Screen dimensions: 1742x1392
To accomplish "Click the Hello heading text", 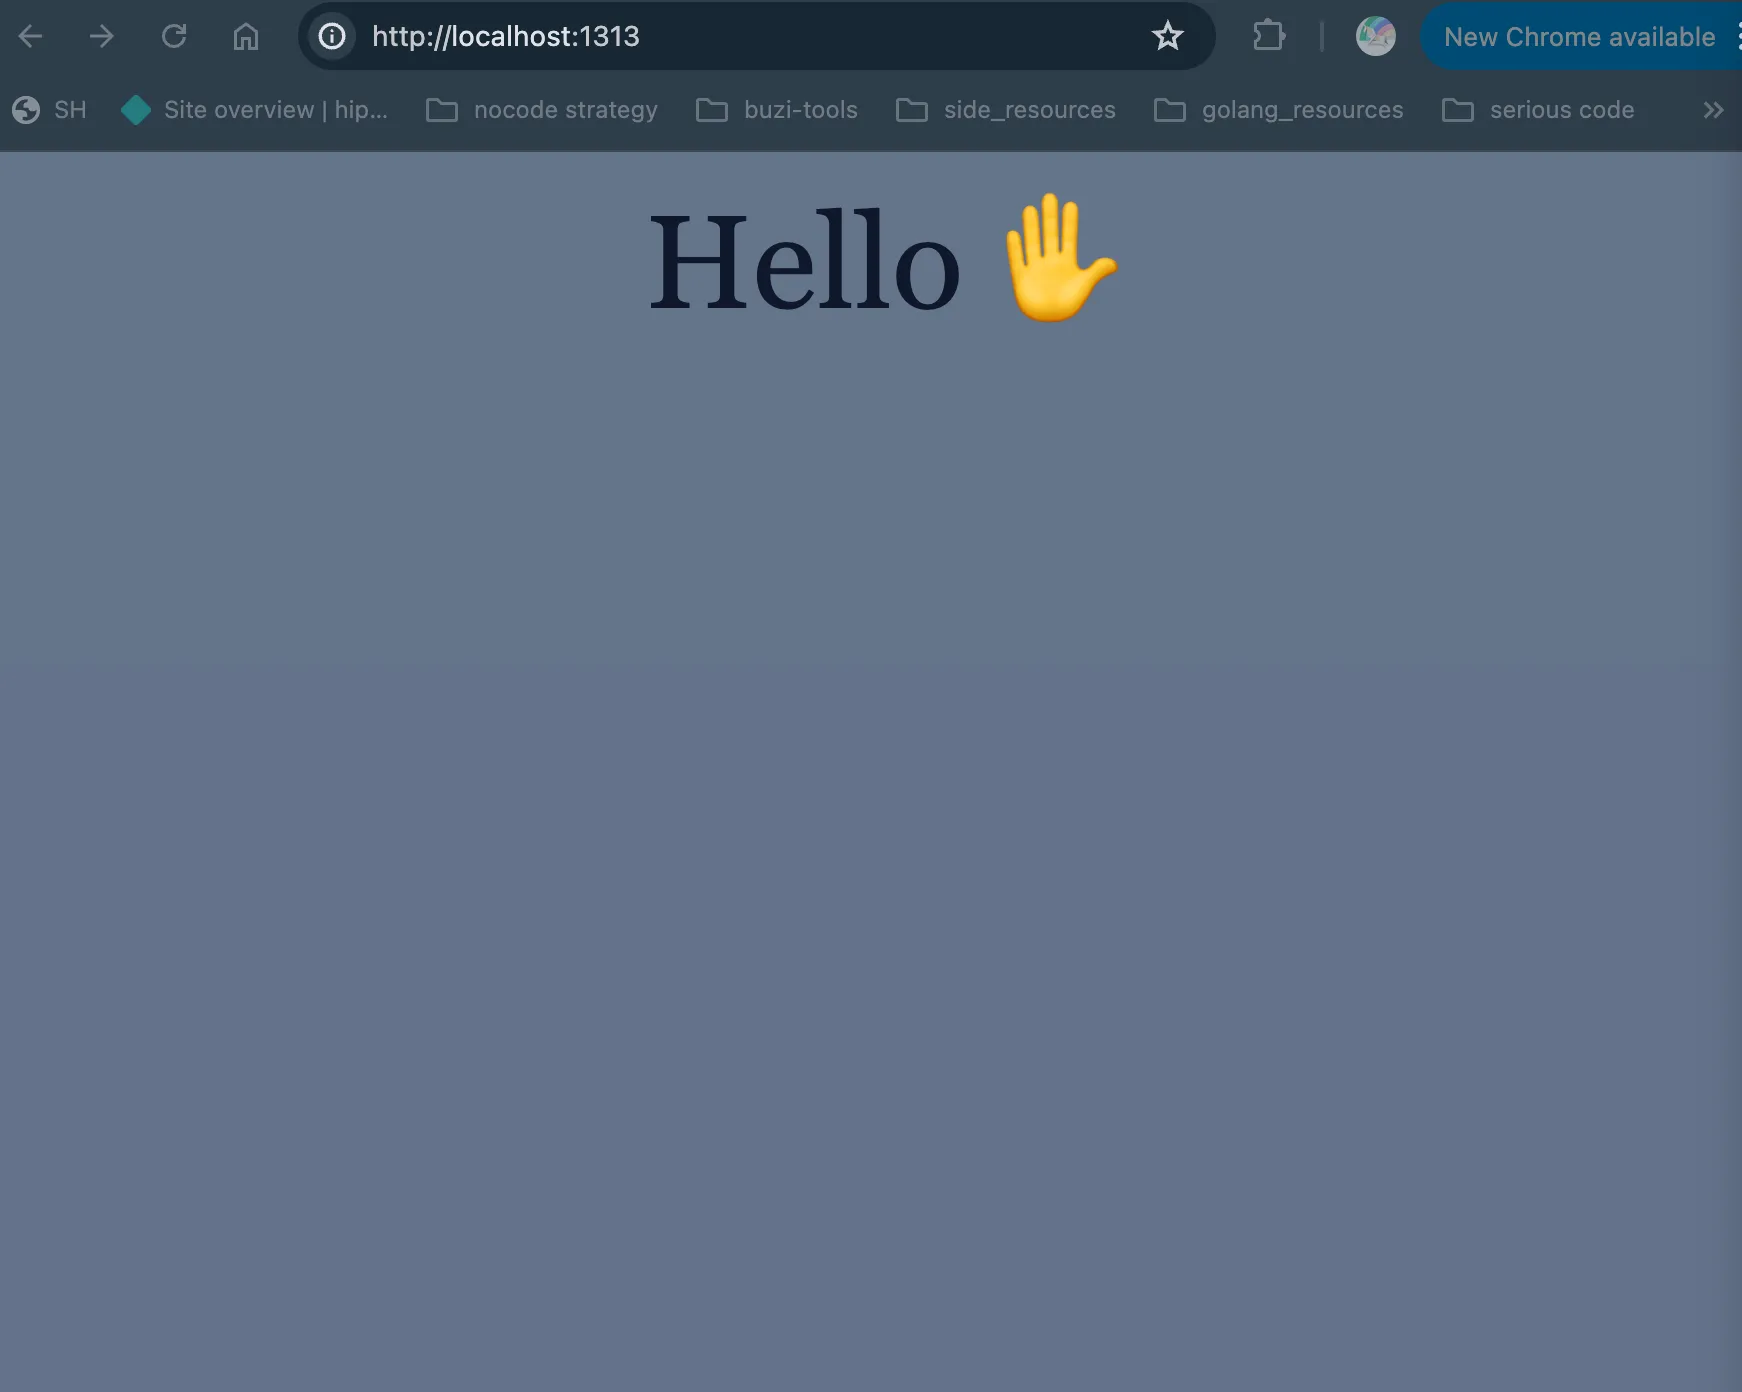I will (805, 262).
